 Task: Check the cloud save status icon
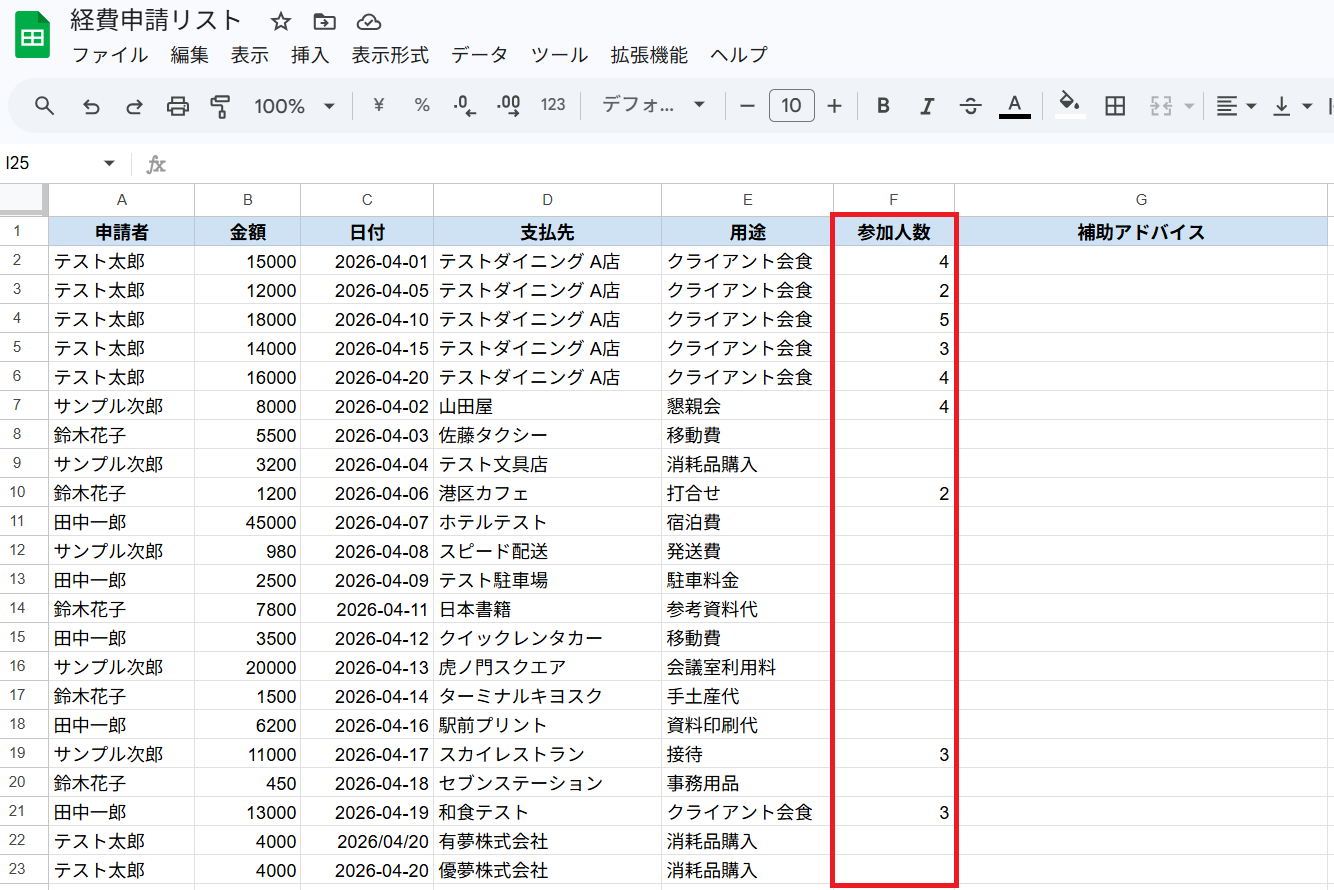point(368,21)
